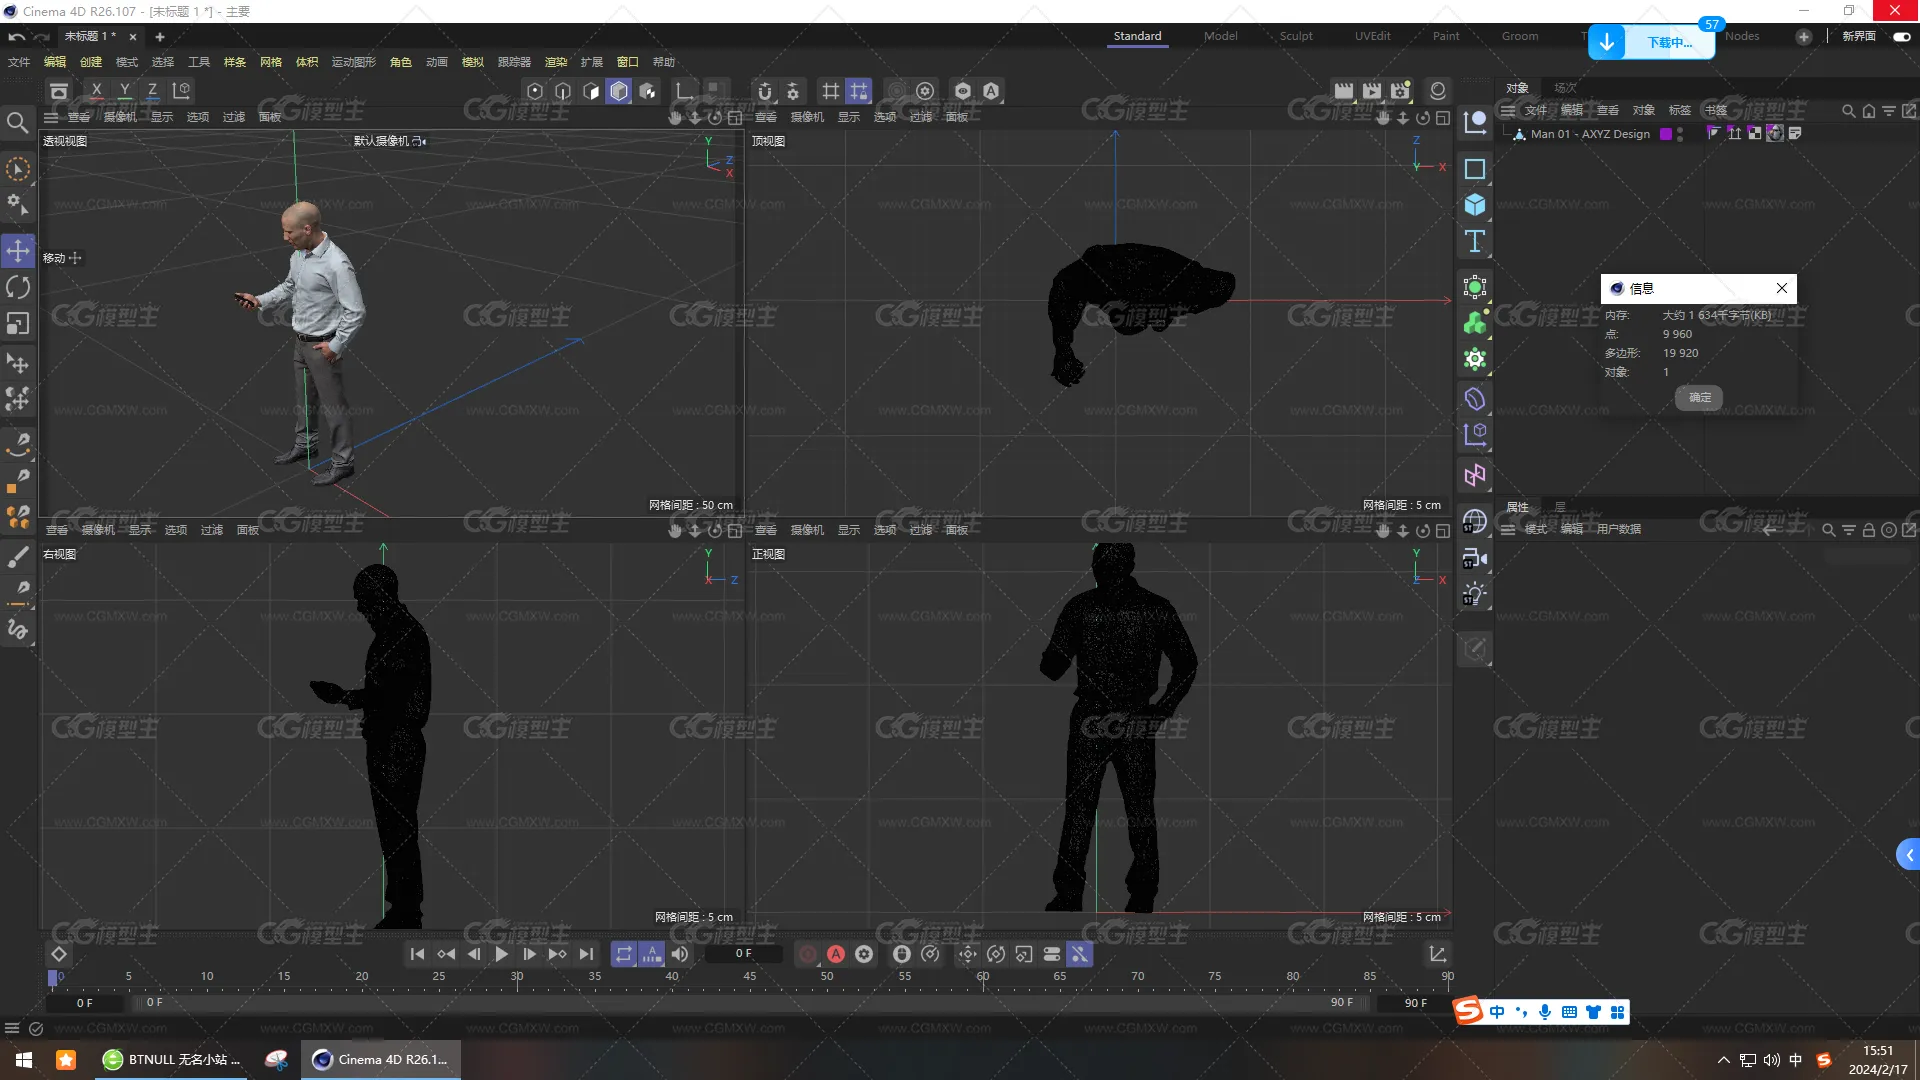Click the Record Active Objects button

(x=808, y=954)
